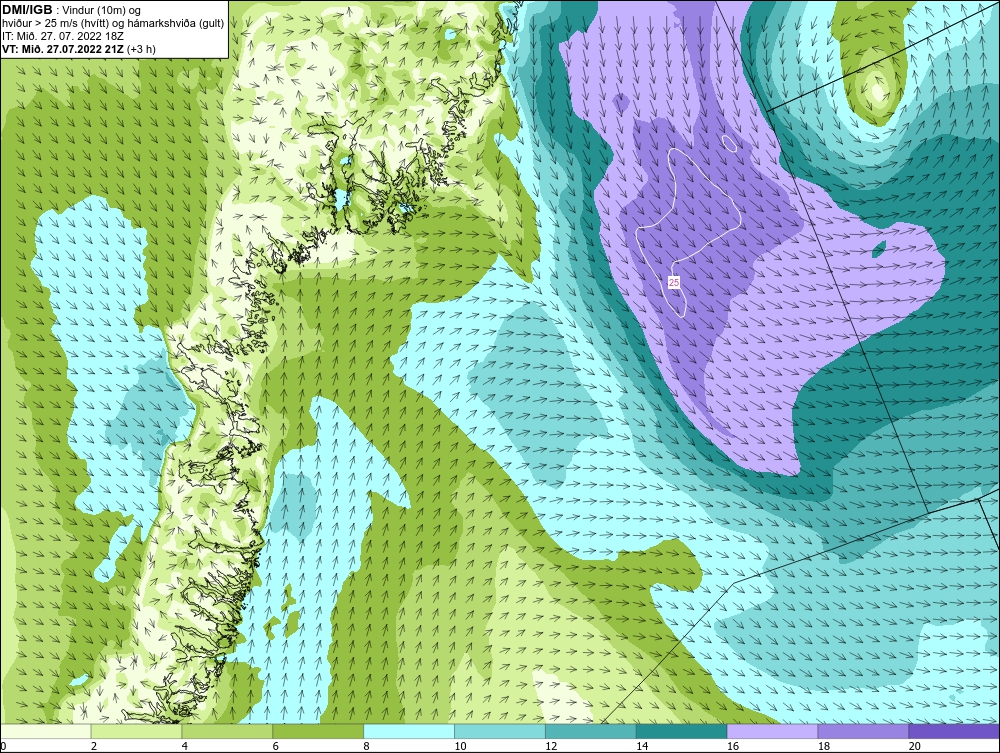1000x753 pixels.
Task: Click the legend value 16
Action: pos(733,746)
